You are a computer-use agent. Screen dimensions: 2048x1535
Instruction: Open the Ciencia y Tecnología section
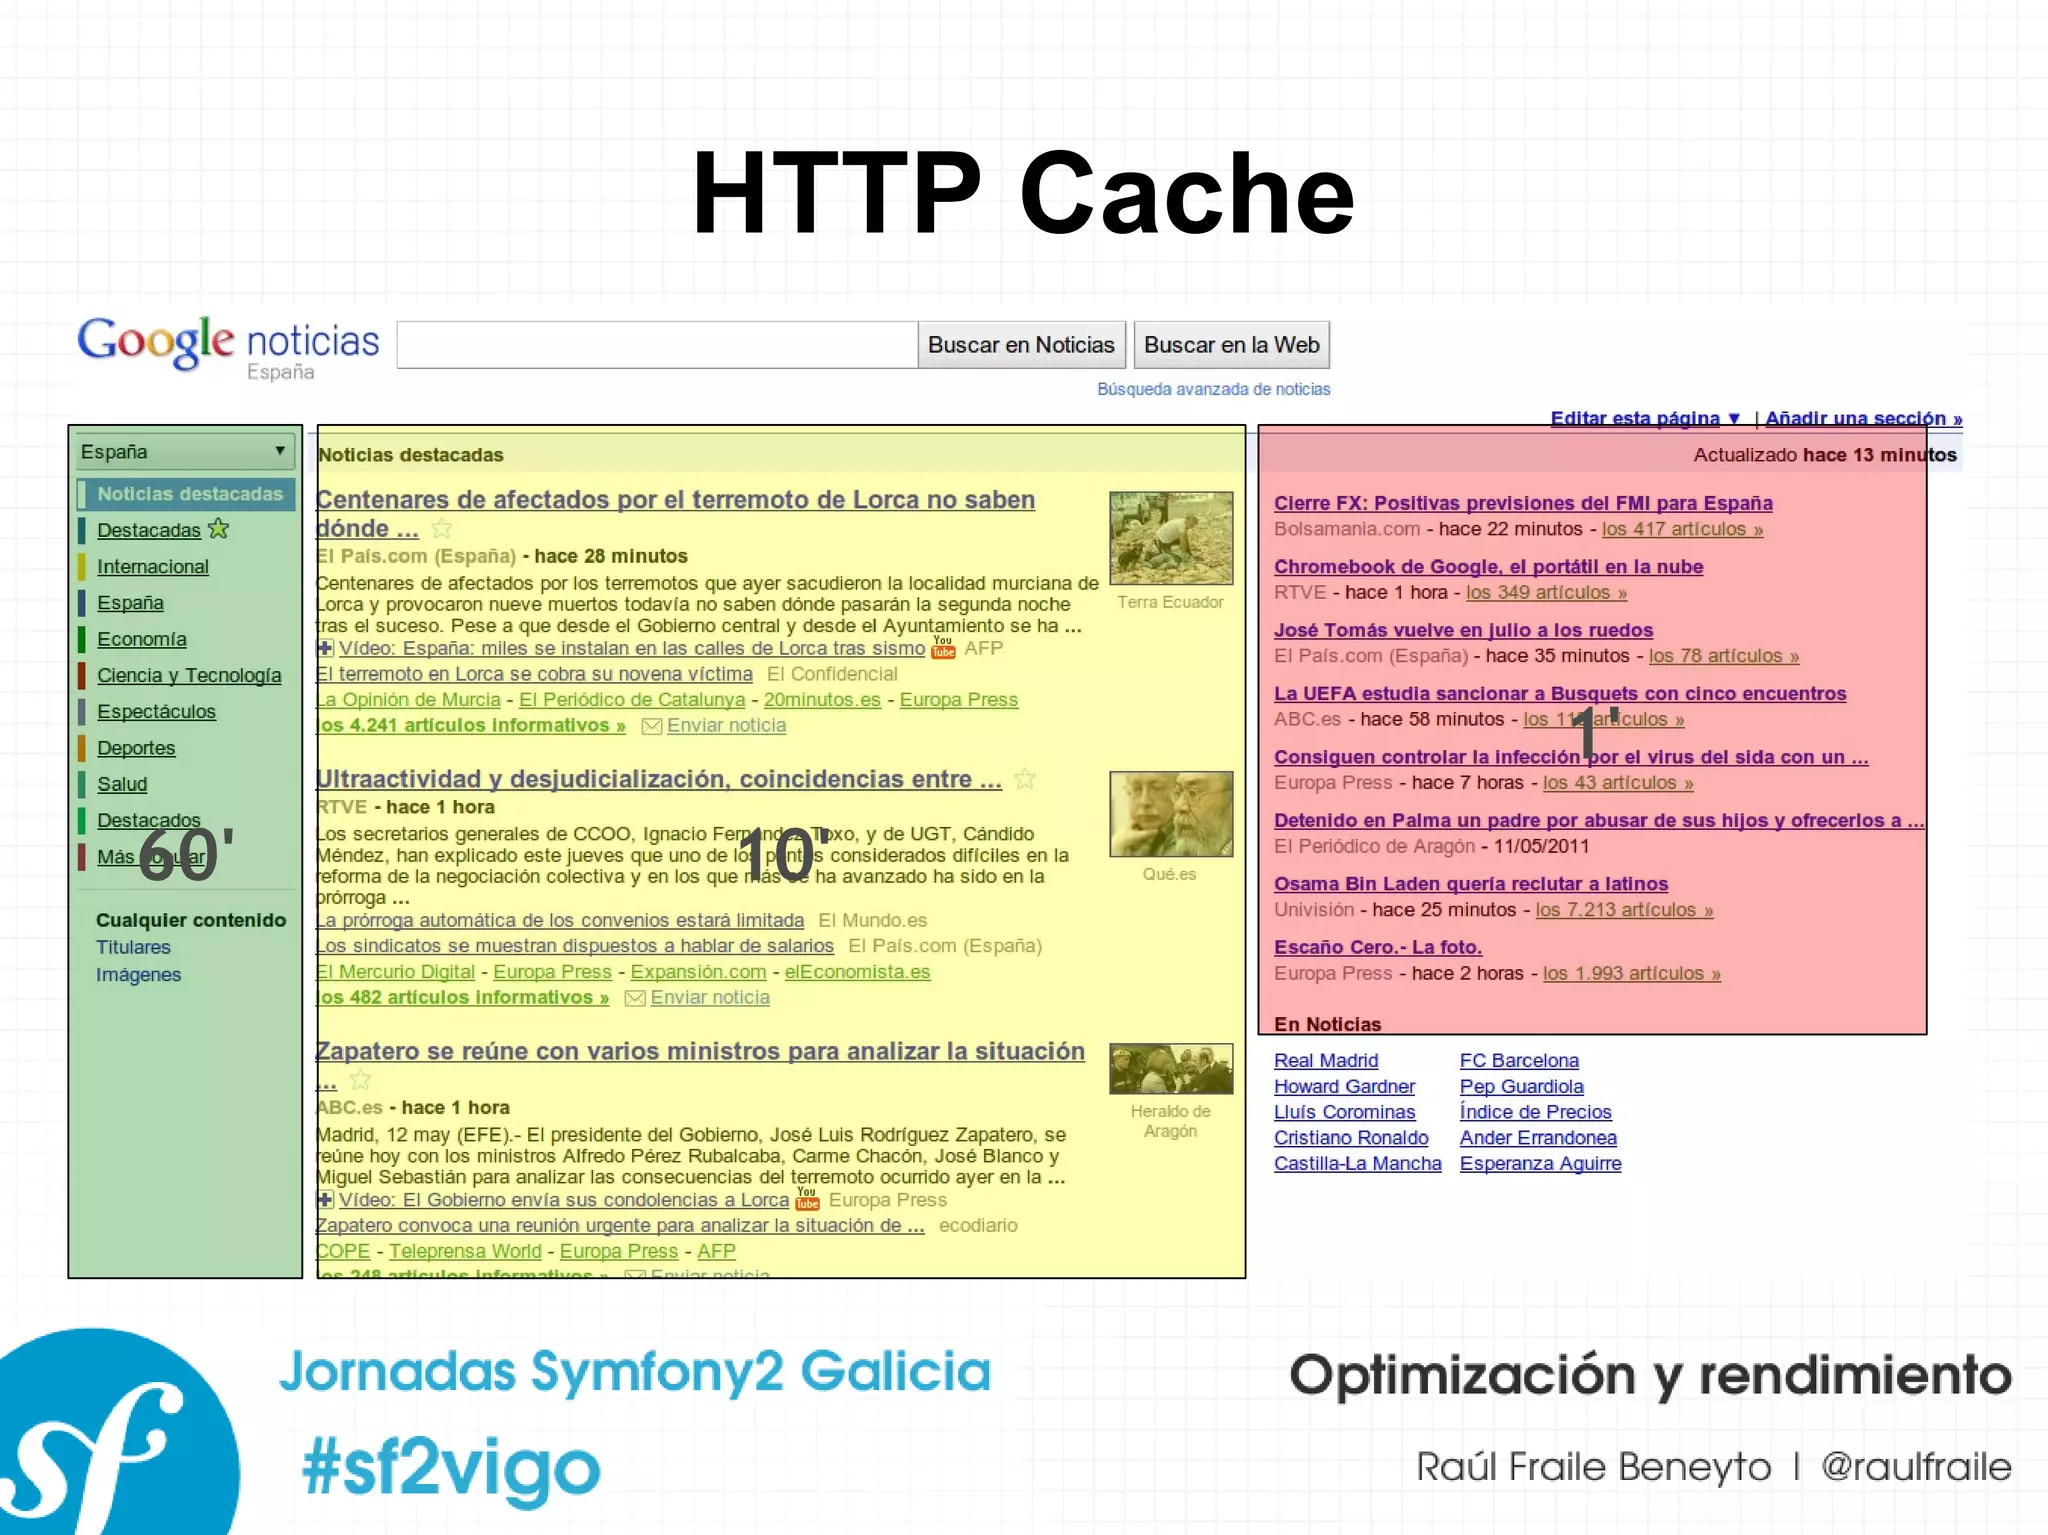tap(189, 676)
